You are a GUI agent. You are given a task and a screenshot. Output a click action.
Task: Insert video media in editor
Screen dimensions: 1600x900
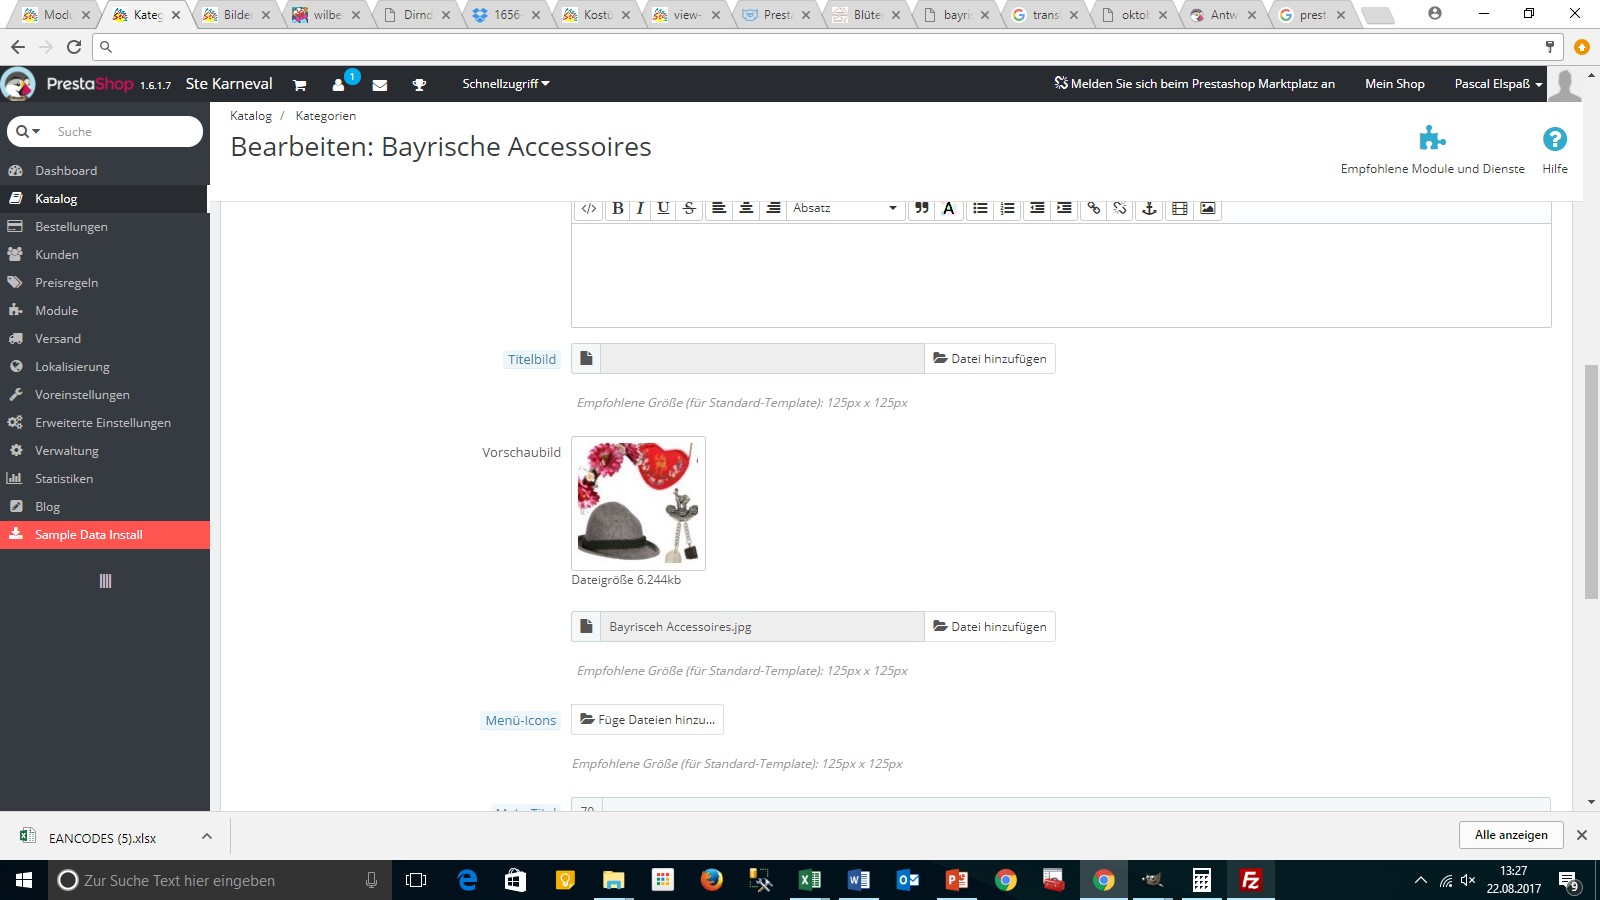tap(1180, 208)
